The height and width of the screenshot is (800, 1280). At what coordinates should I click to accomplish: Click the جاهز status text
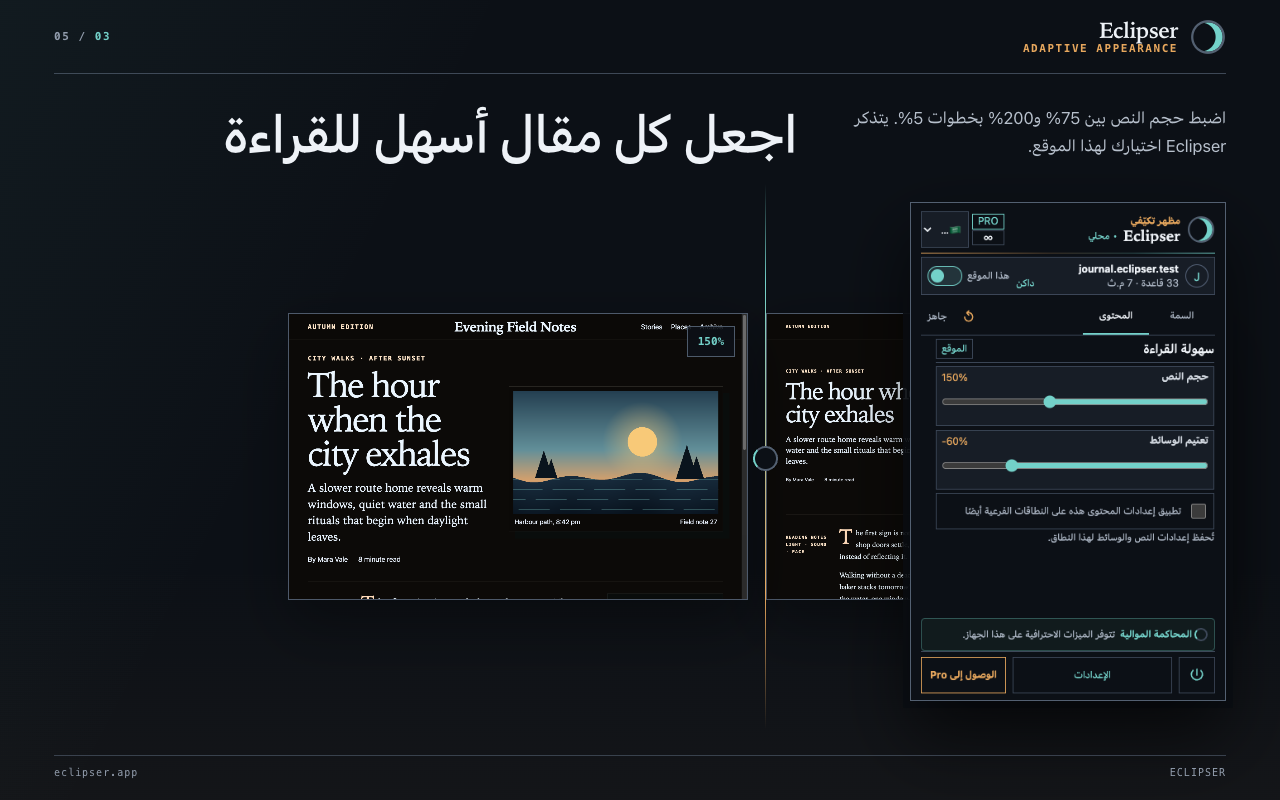pos(936,316)
